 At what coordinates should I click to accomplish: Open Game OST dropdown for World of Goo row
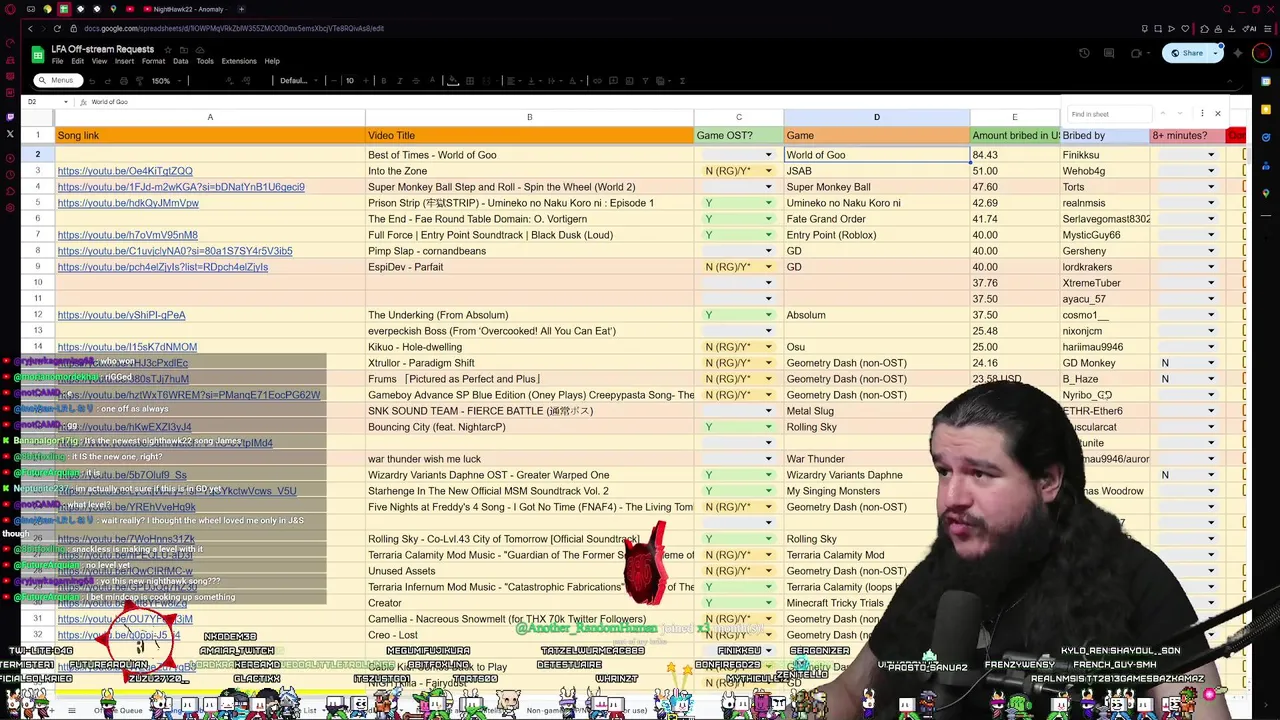769,155
